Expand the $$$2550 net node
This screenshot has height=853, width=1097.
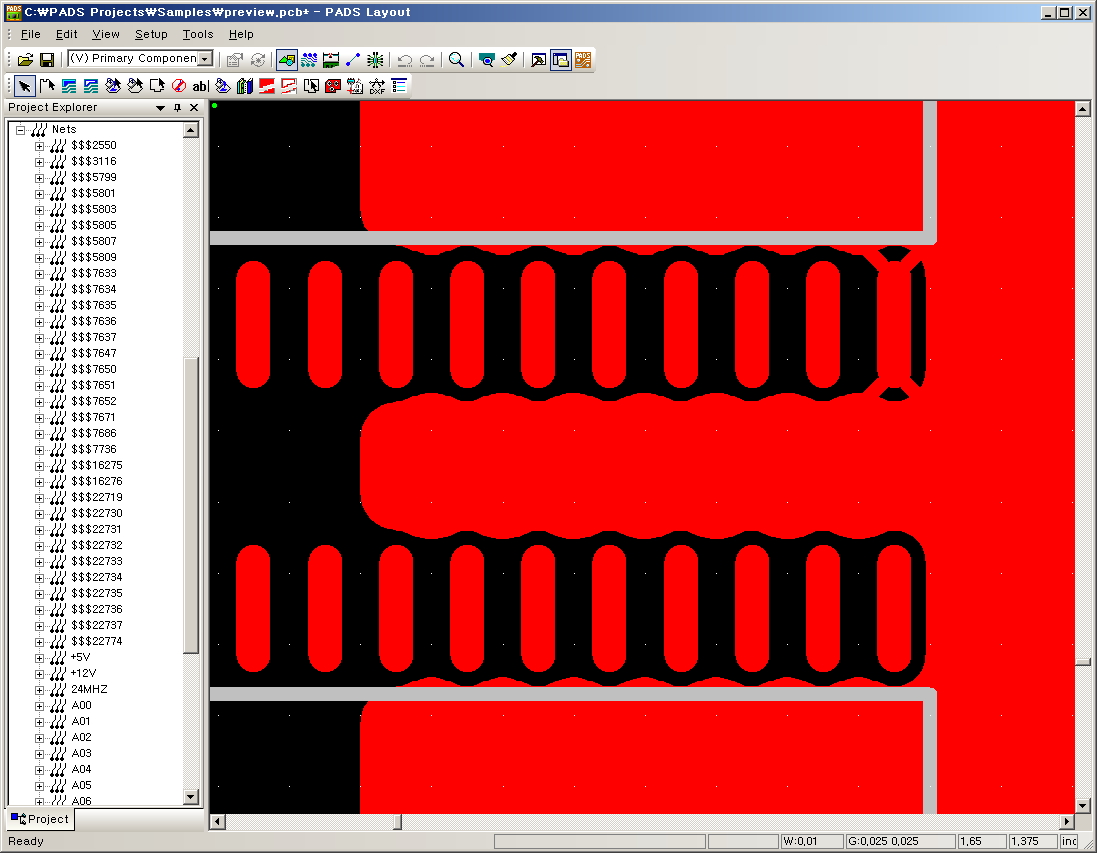39,146
